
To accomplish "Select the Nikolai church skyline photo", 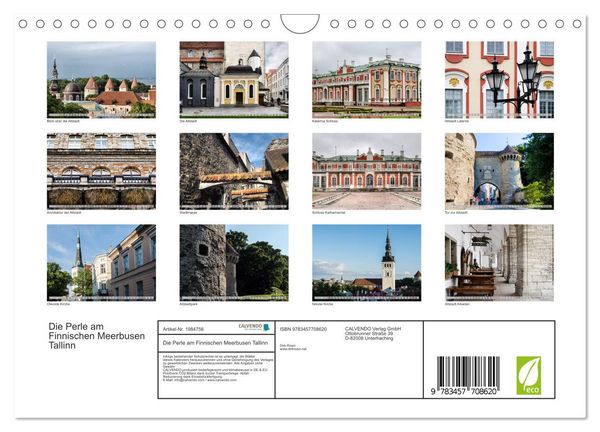I will pos(367,262).
